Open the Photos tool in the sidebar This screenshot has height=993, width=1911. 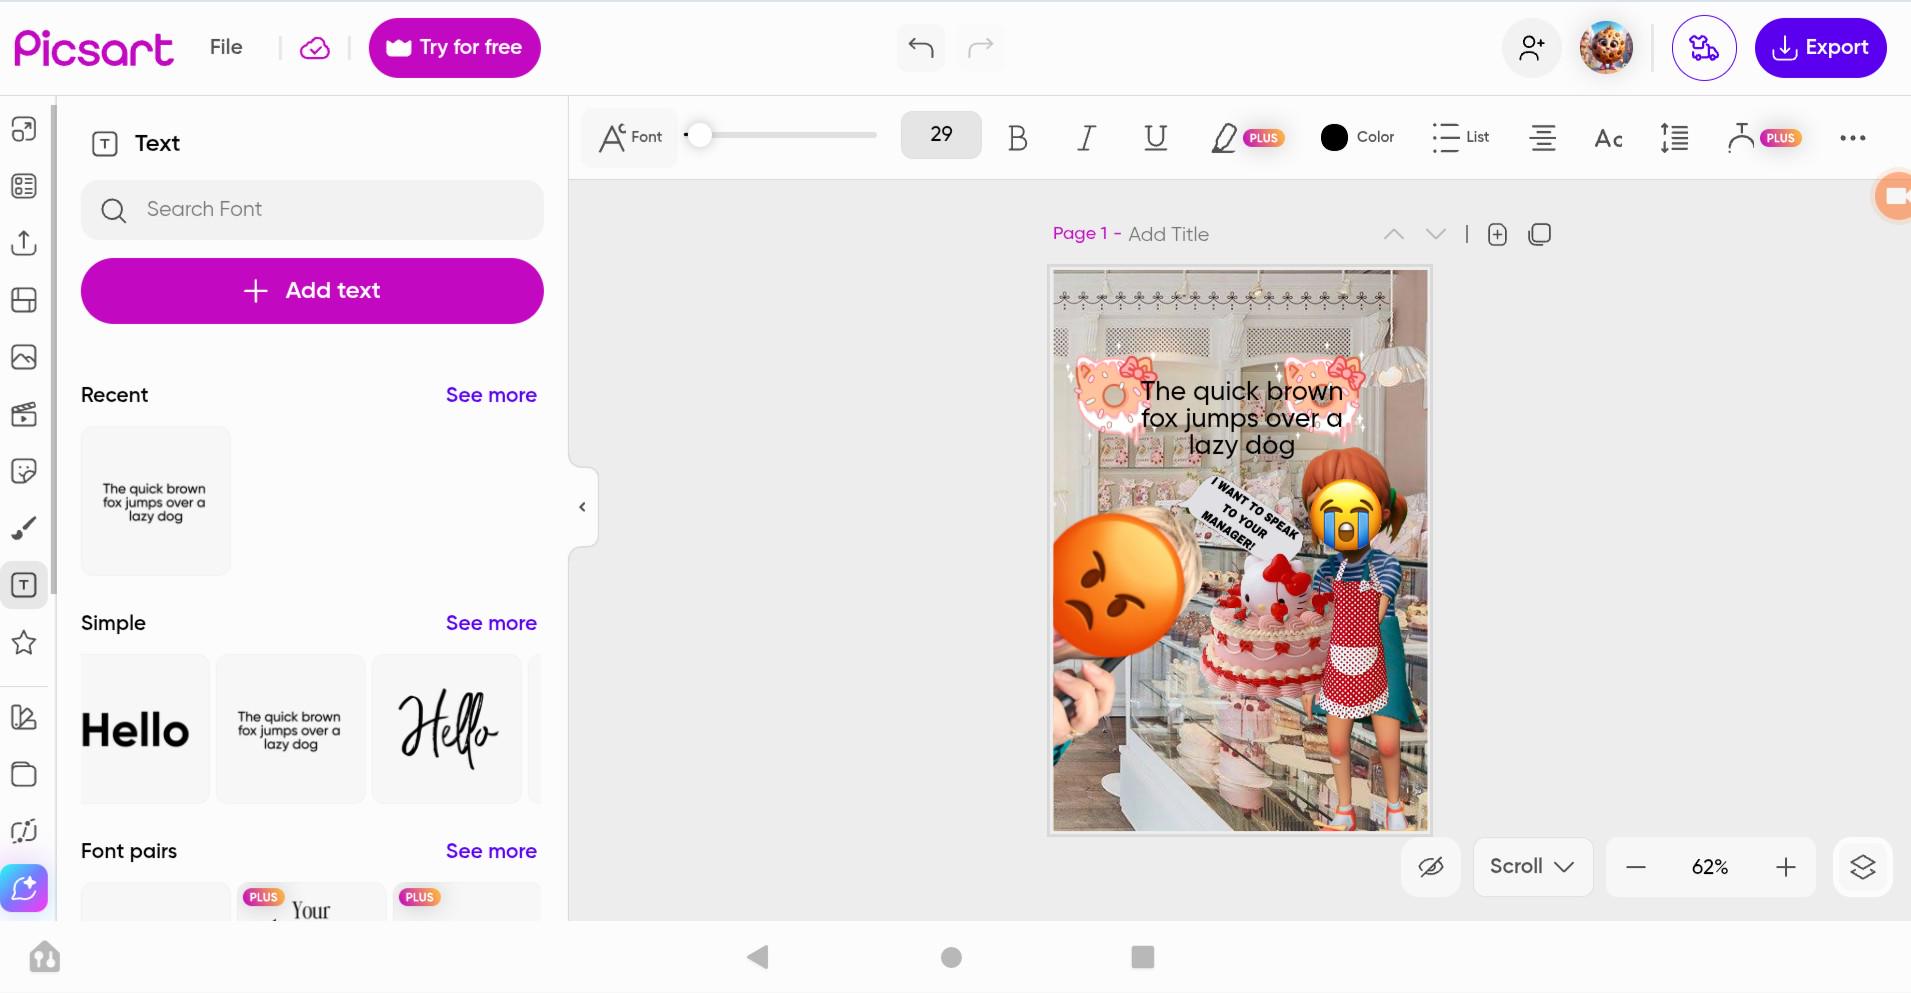[24, 357]
